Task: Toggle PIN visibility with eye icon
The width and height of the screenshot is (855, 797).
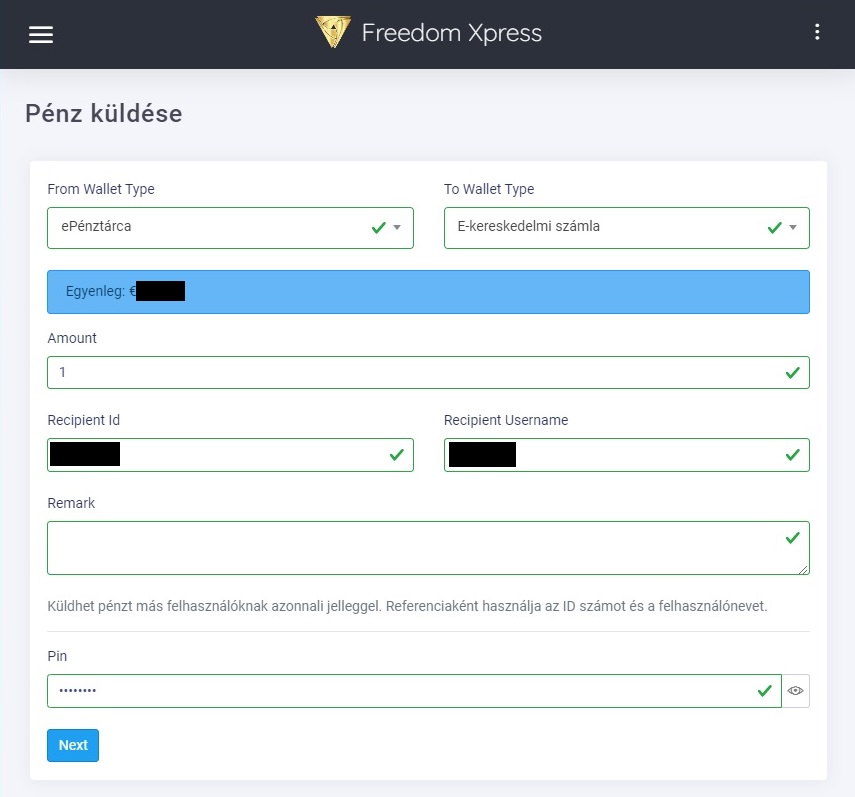Action: click(796, 691)
